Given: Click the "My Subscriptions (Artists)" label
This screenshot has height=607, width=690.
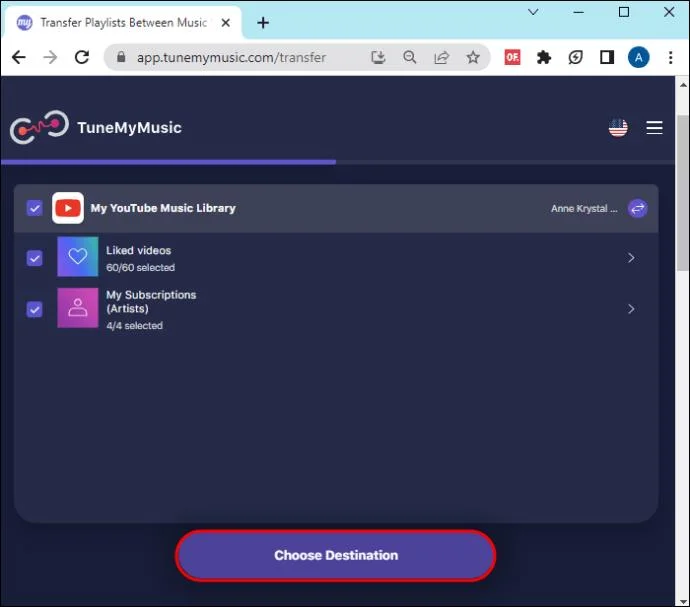Looking at the screenshot, I should click(x=151, y=302).
